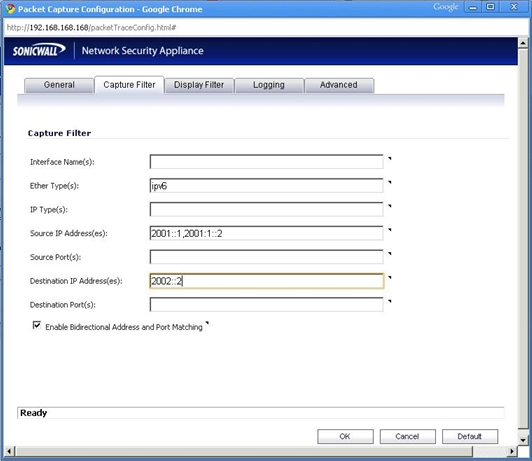Screen dimensions: 532x461
Task: Open the Display Filter tab
Action: click(x=199, y=85)
